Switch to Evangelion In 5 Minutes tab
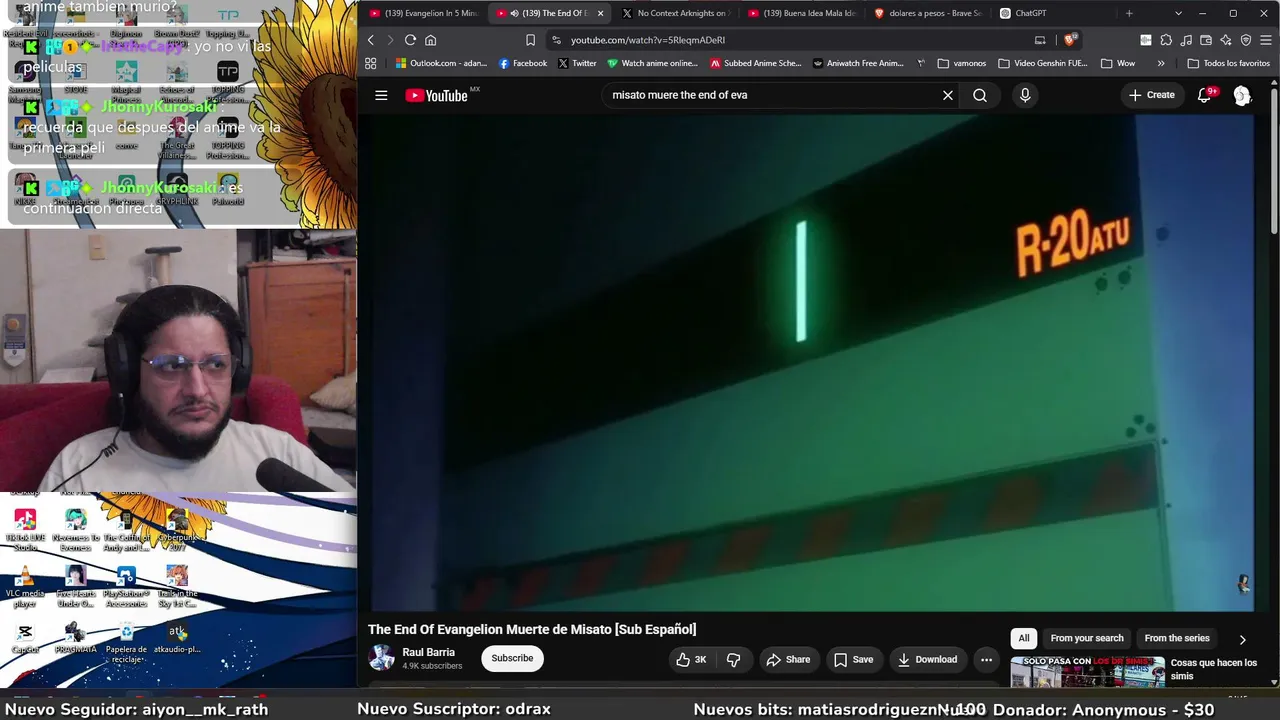This screenshot has height=720, width=1280. coord(424,13)
